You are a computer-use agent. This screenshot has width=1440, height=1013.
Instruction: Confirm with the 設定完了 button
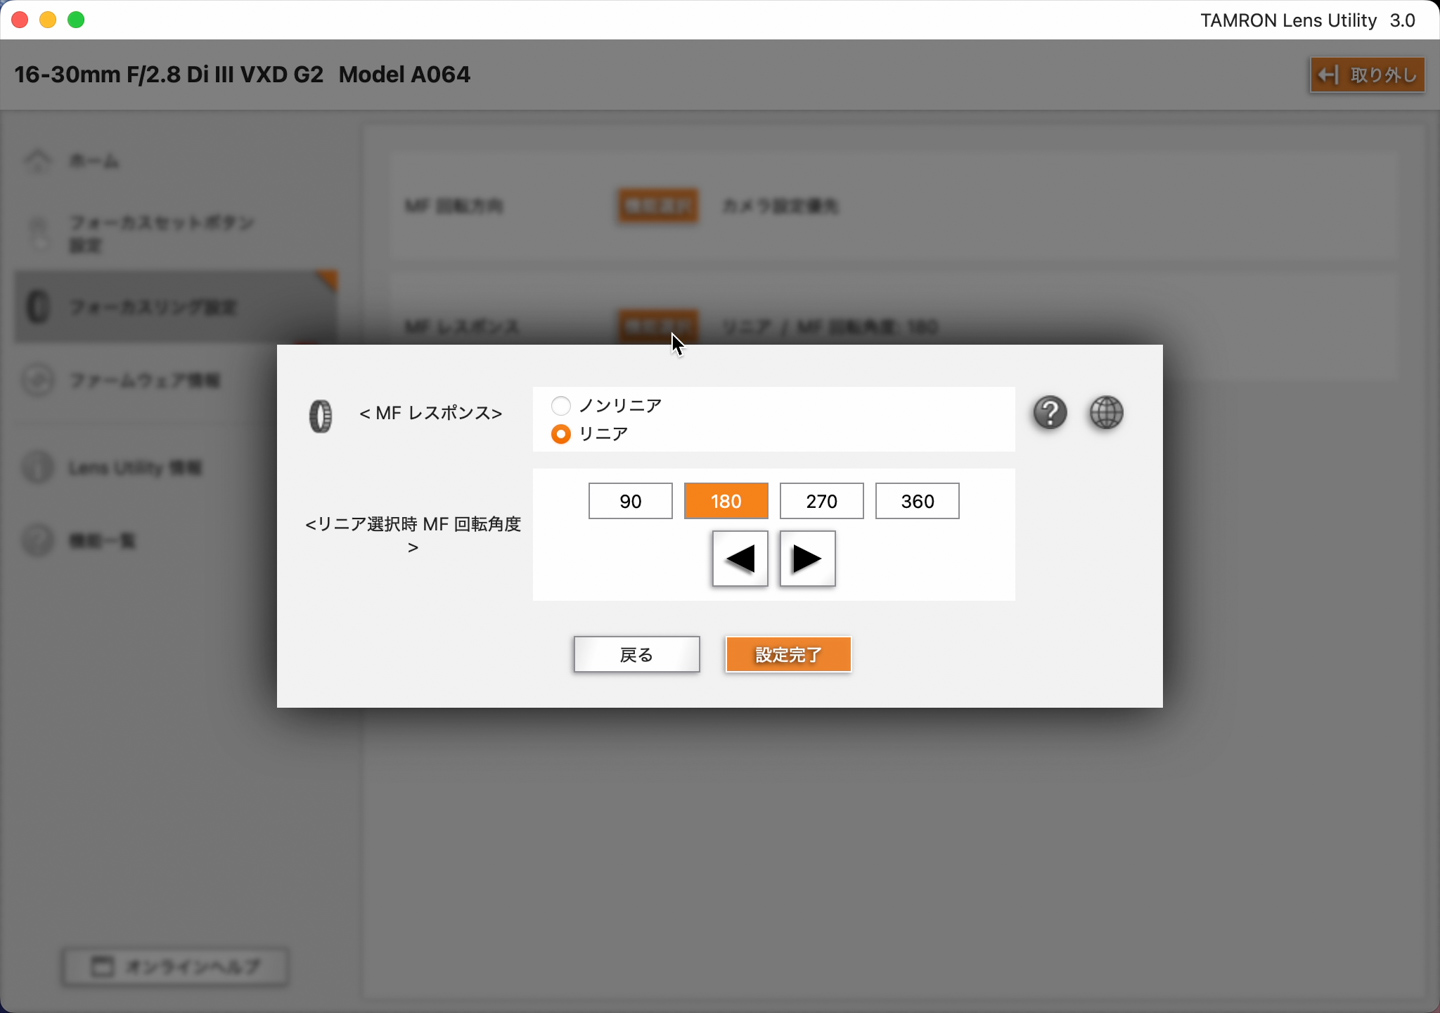(788, 655)
